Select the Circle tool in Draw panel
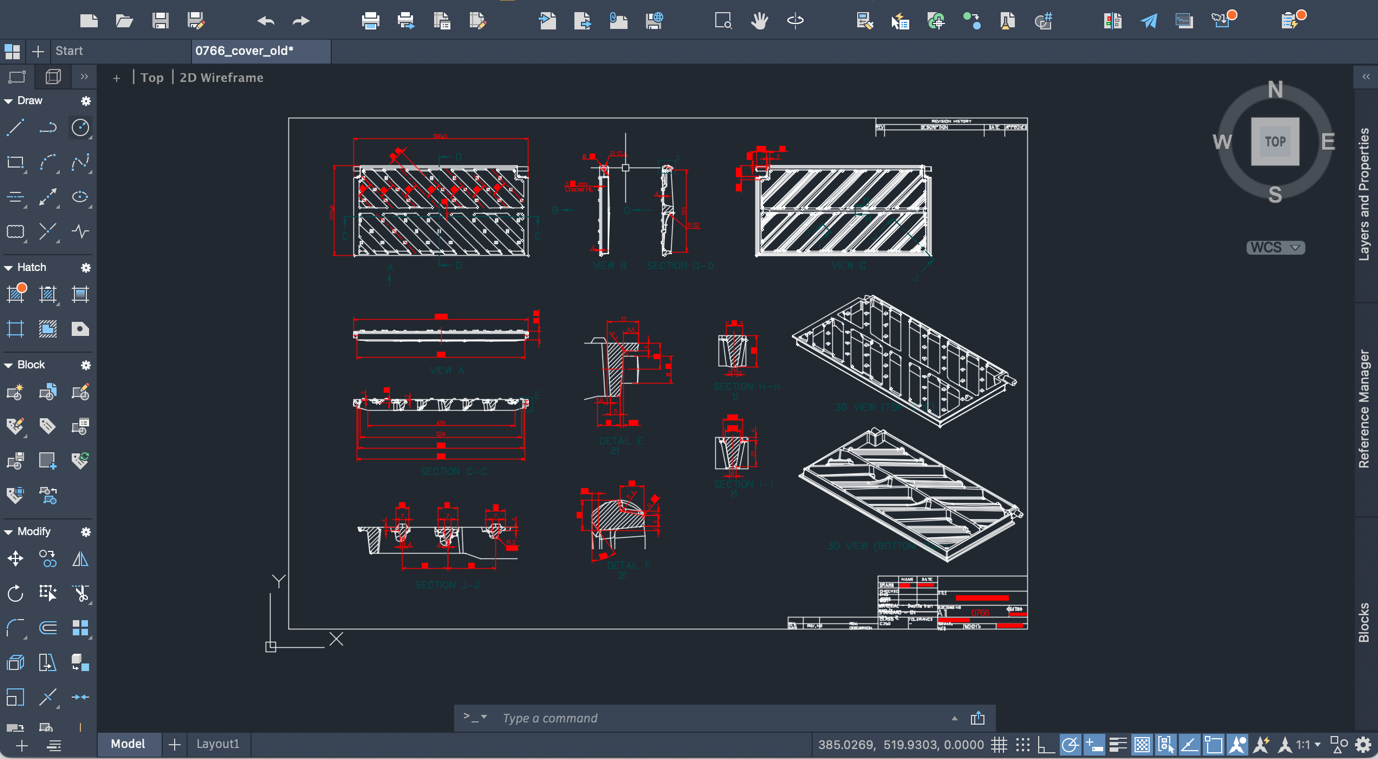The width and height of the screenshot is (1378, 759). coord(80,128)
